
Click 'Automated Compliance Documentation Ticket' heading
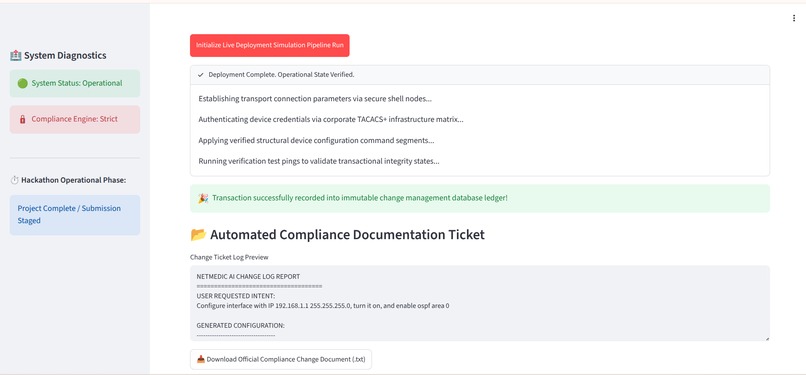click(x=347, y=235)
